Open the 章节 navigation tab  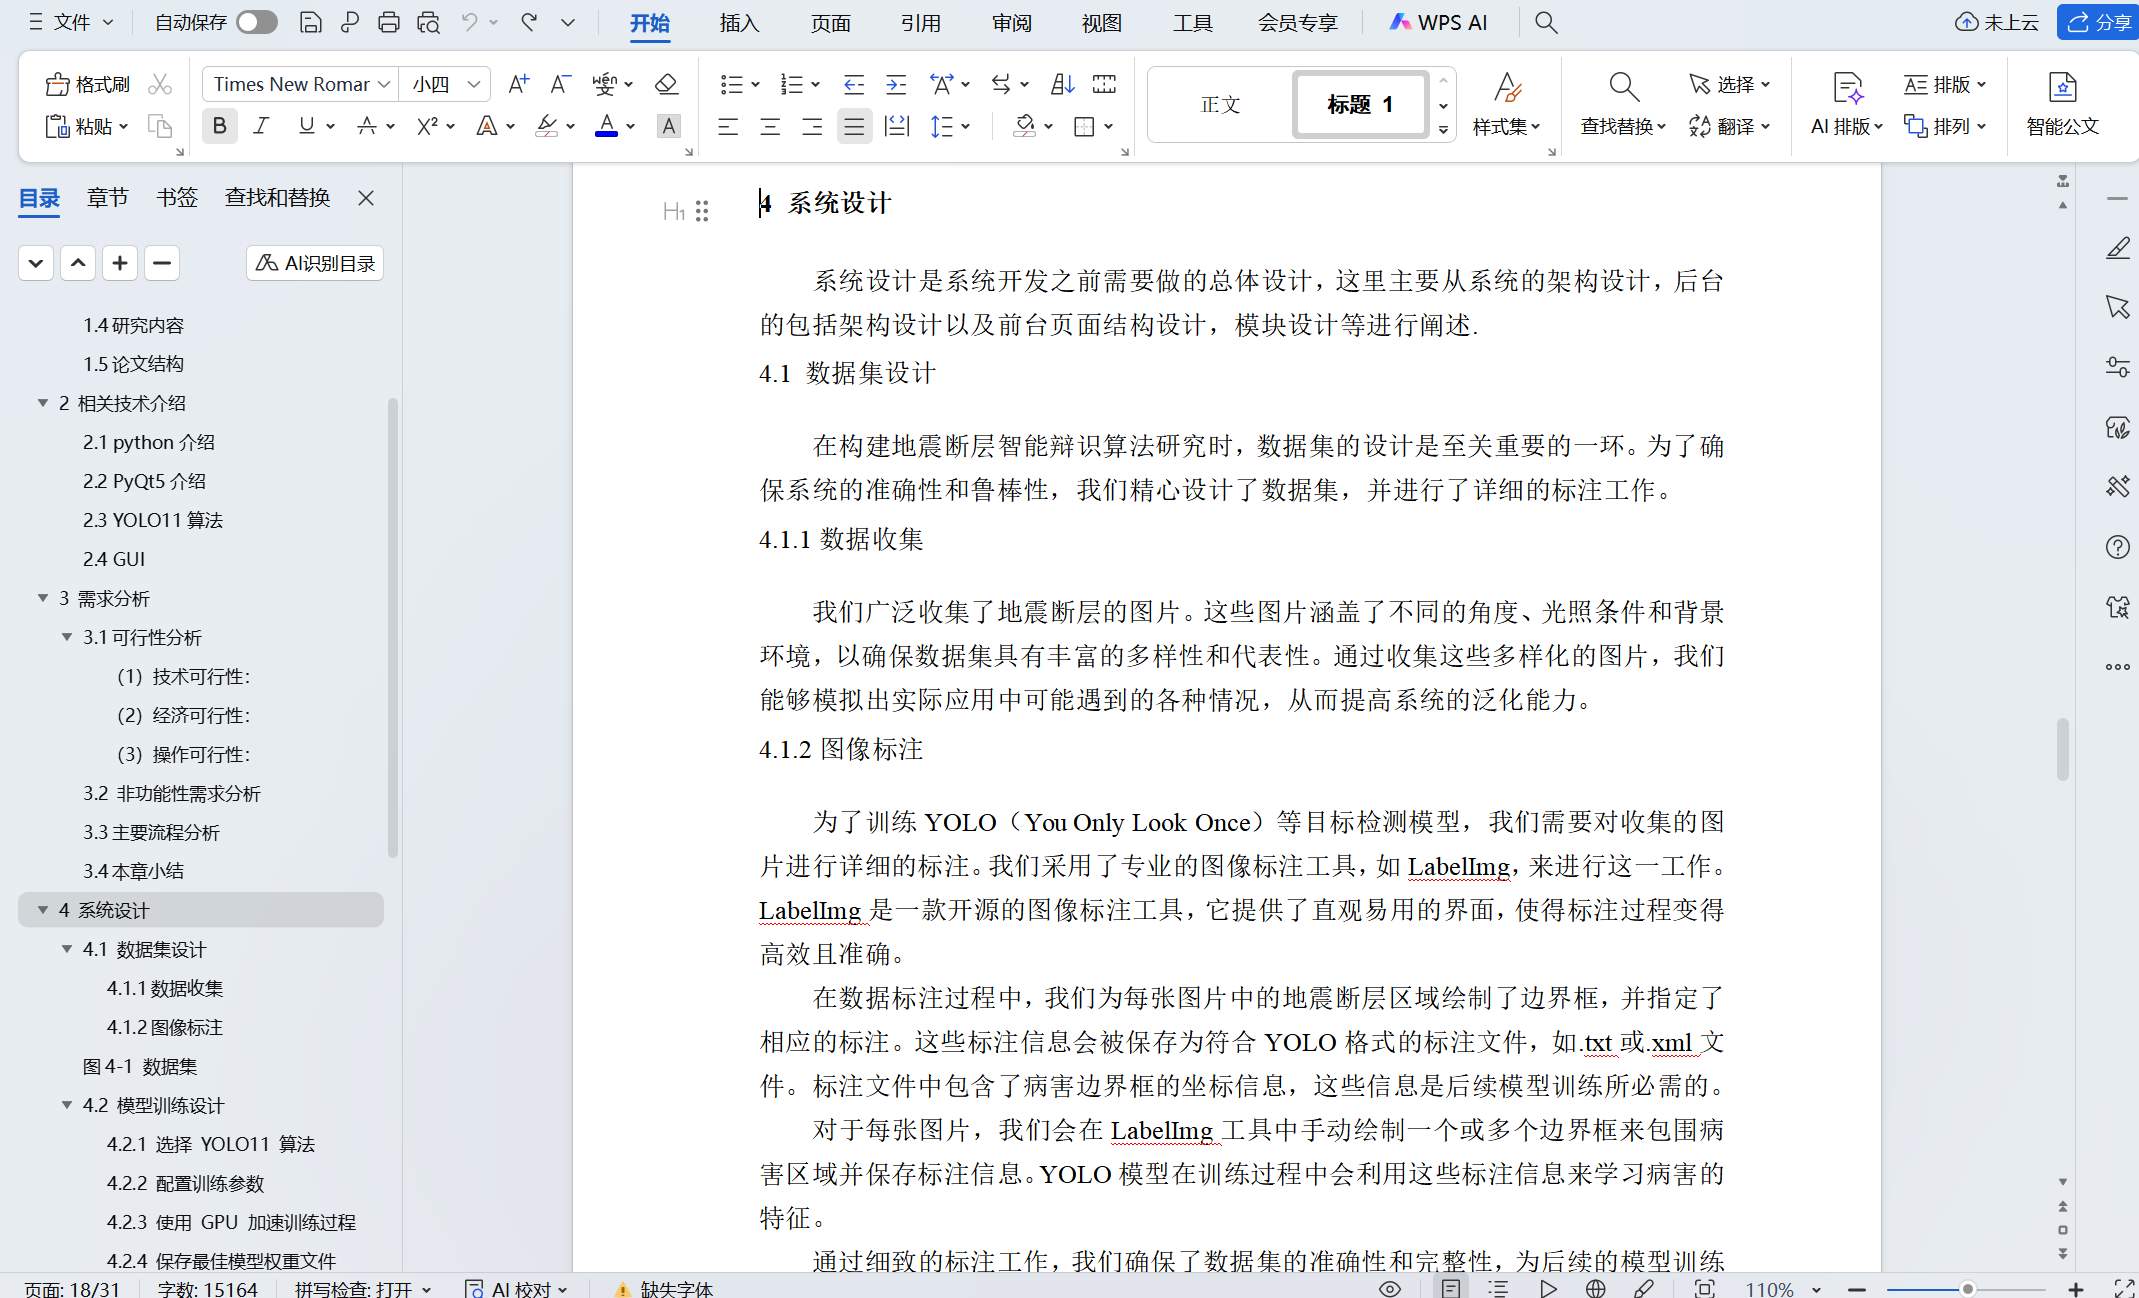tap(107, 197)
